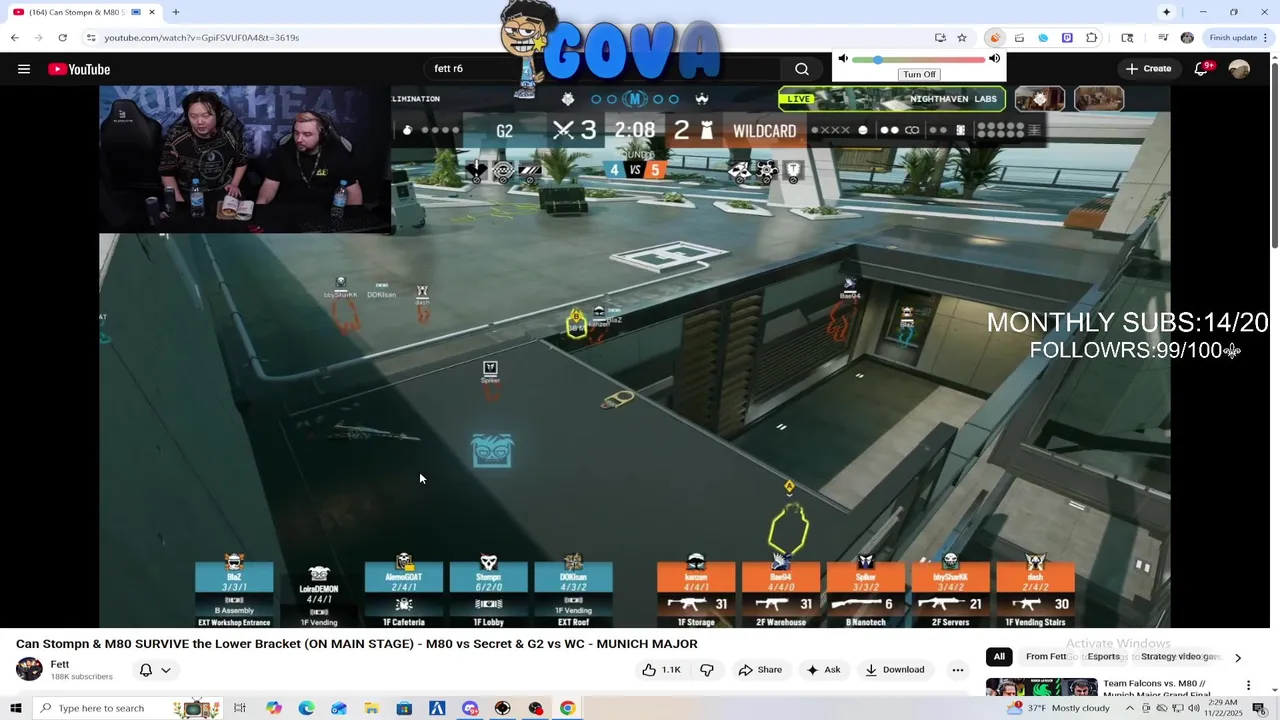Image resolution: width=1280 pixels, height=720 pixels.
Task: Go to the YouTube home logo
Action: click(79, 69)
